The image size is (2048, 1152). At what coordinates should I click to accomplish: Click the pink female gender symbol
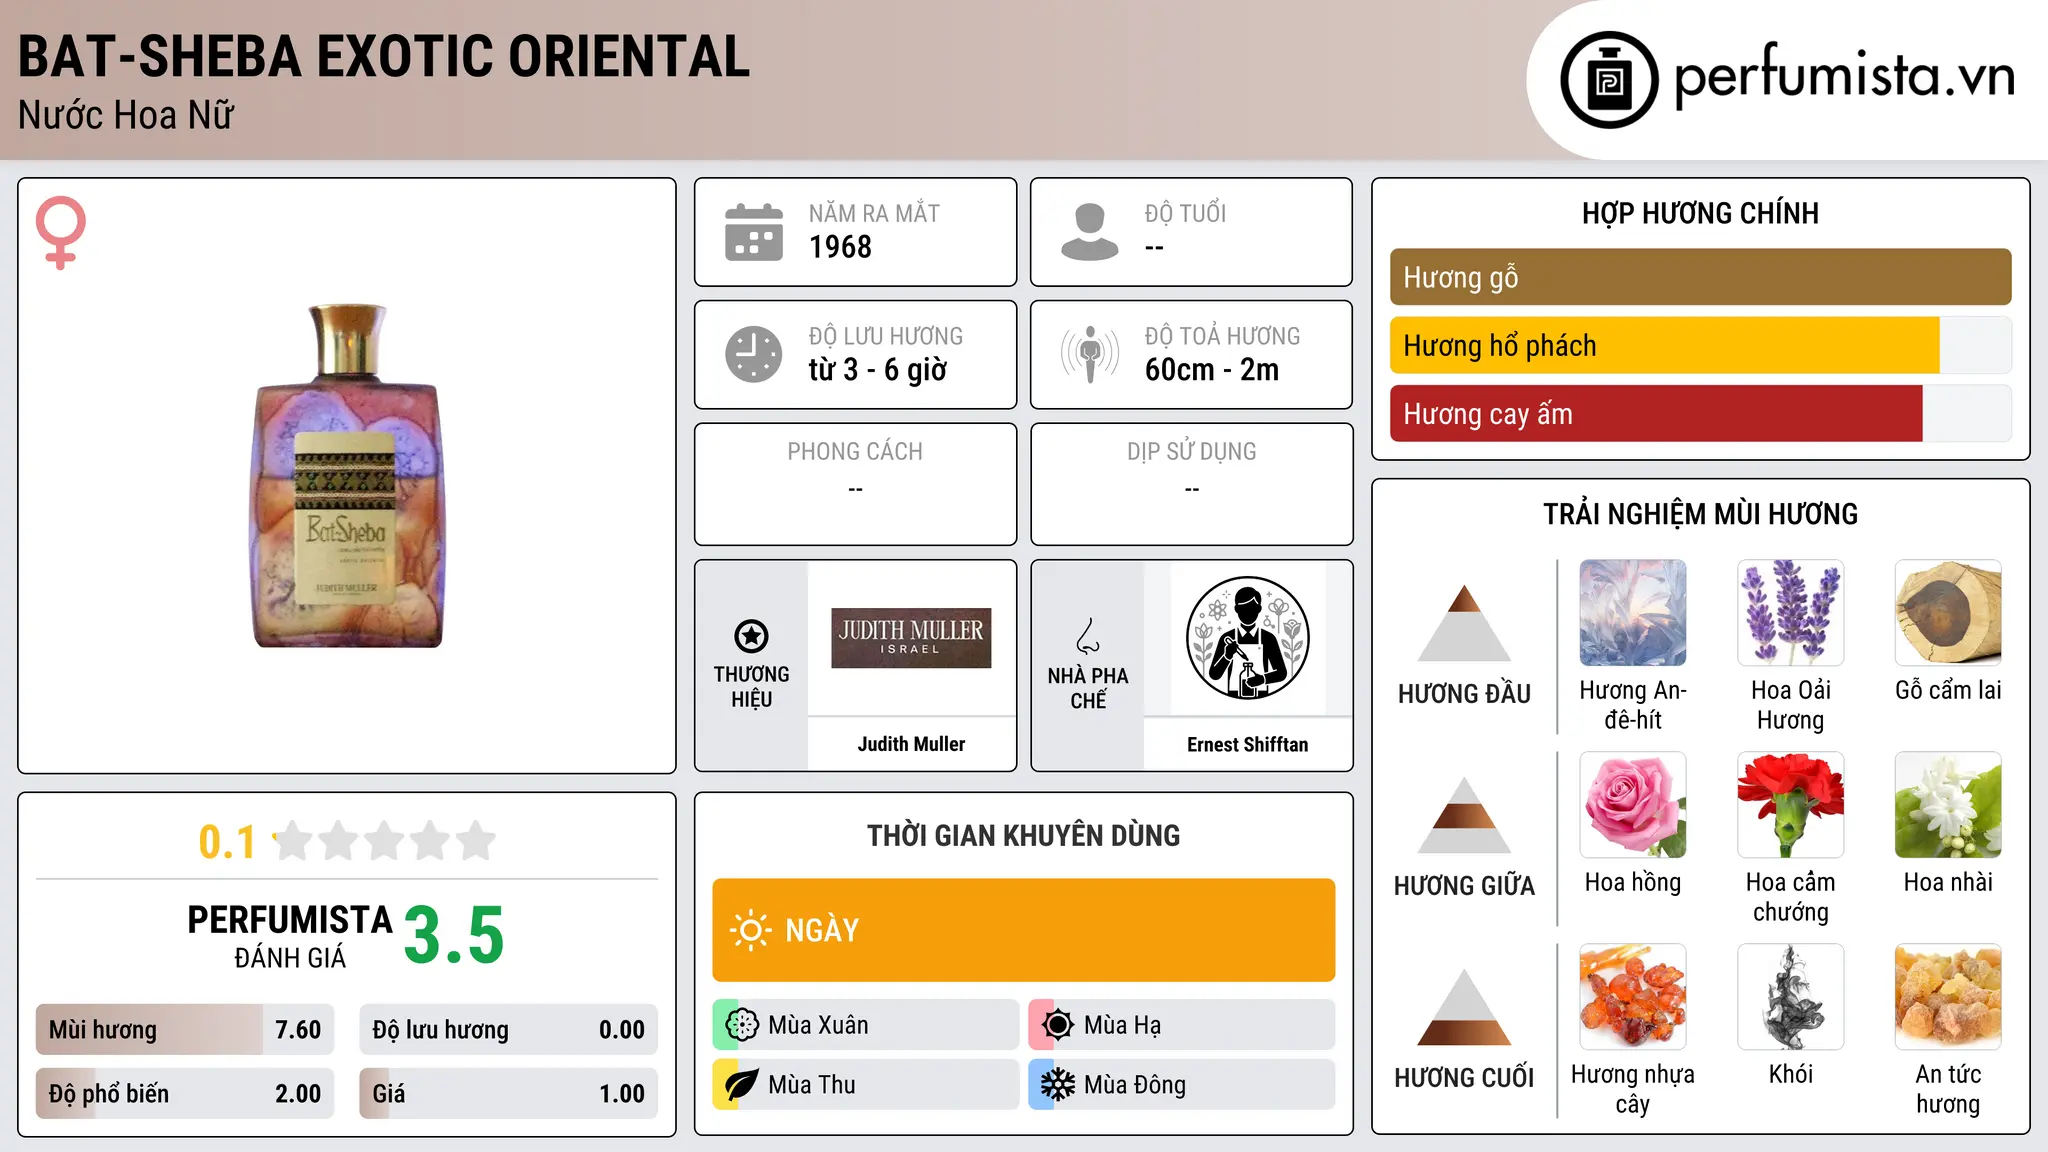click(61, 232)
